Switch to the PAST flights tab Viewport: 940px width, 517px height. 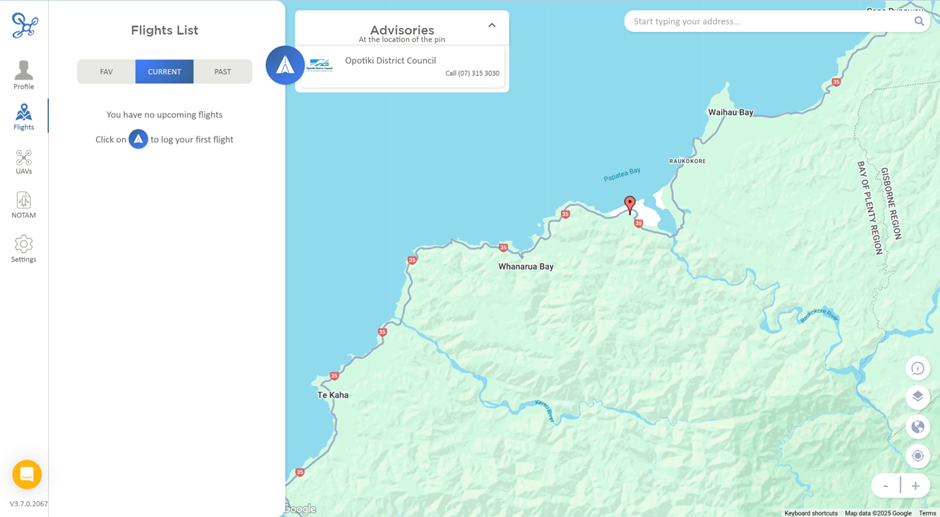pos(222,72)
